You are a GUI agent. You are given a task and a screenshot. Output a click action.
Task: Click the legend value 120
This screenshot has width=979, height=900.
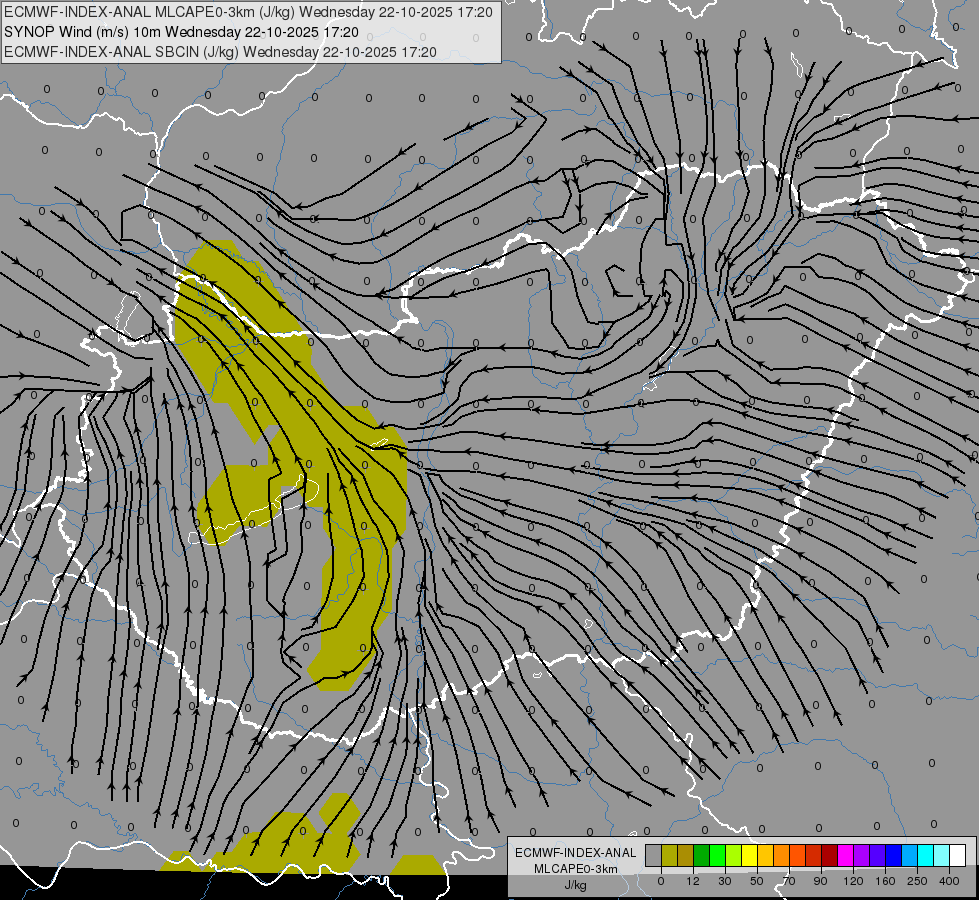point(853,881)
